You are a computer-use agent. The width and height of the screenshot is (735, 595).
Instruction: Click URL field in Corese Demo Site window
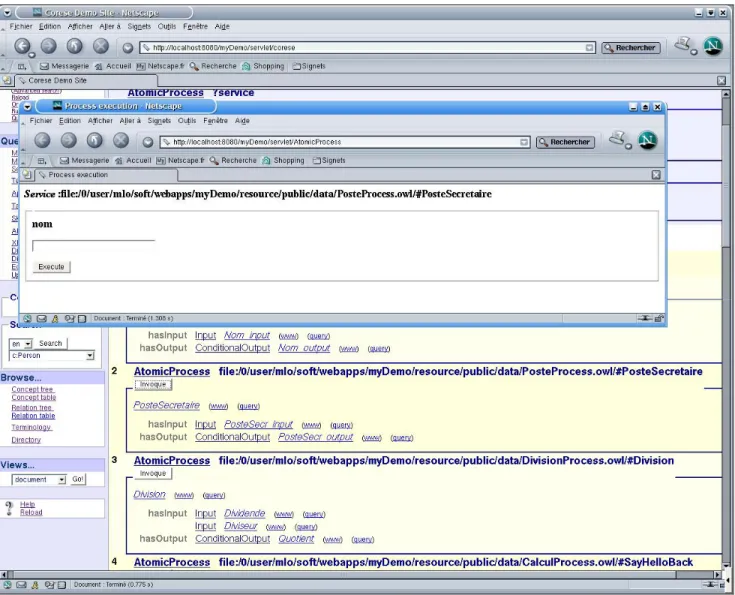(368, 48)
